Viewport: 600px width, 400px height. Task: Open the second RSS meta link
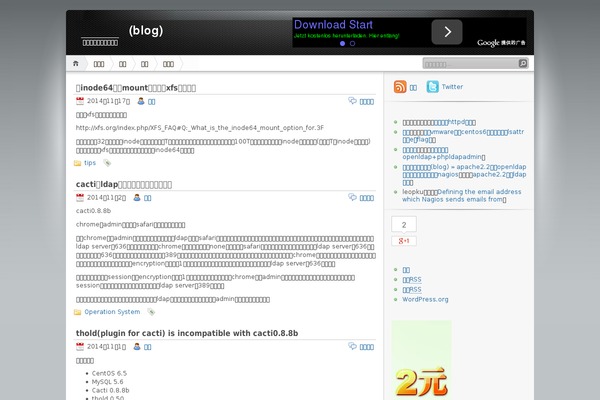(412, 290)
